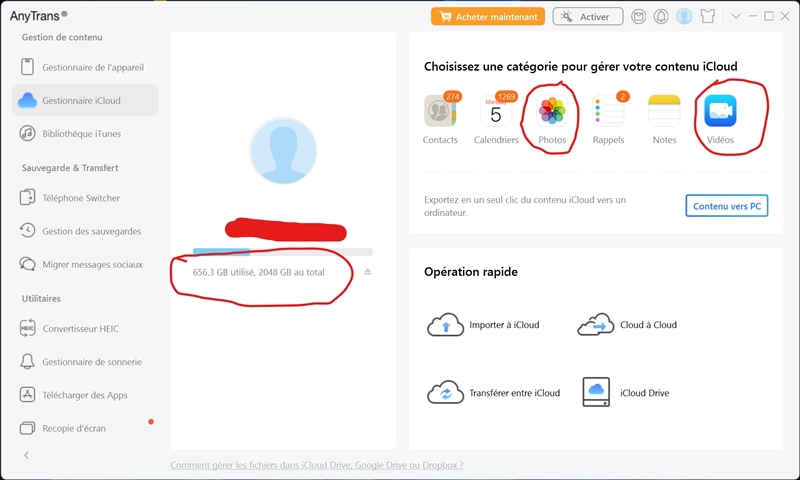Click the Gestionnaire de sonnerie label
The width and height of the screenshot is (800, 480).
[92, 362]
